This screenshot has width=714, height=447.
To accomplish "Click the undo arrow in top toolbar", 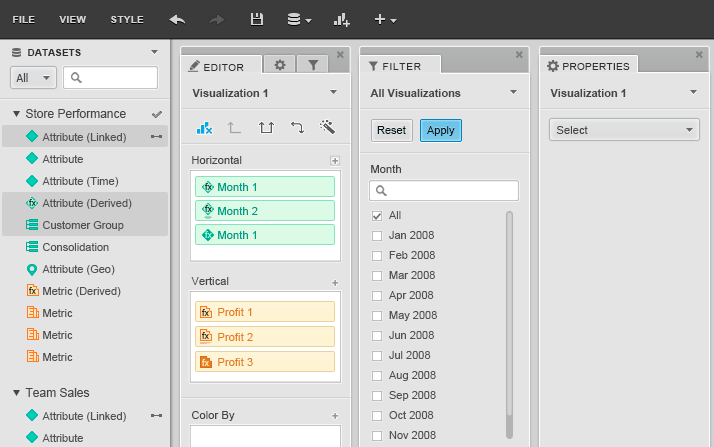I will point(177,19).
